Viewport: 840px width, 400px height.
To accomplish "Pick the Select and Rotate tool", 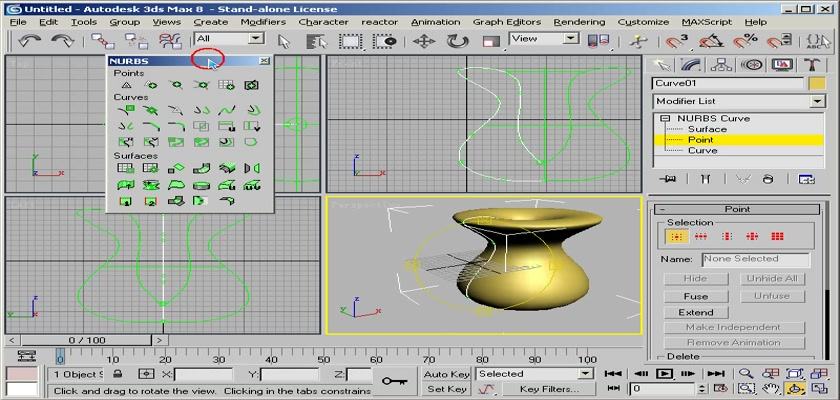I will (x=458, y=42).
